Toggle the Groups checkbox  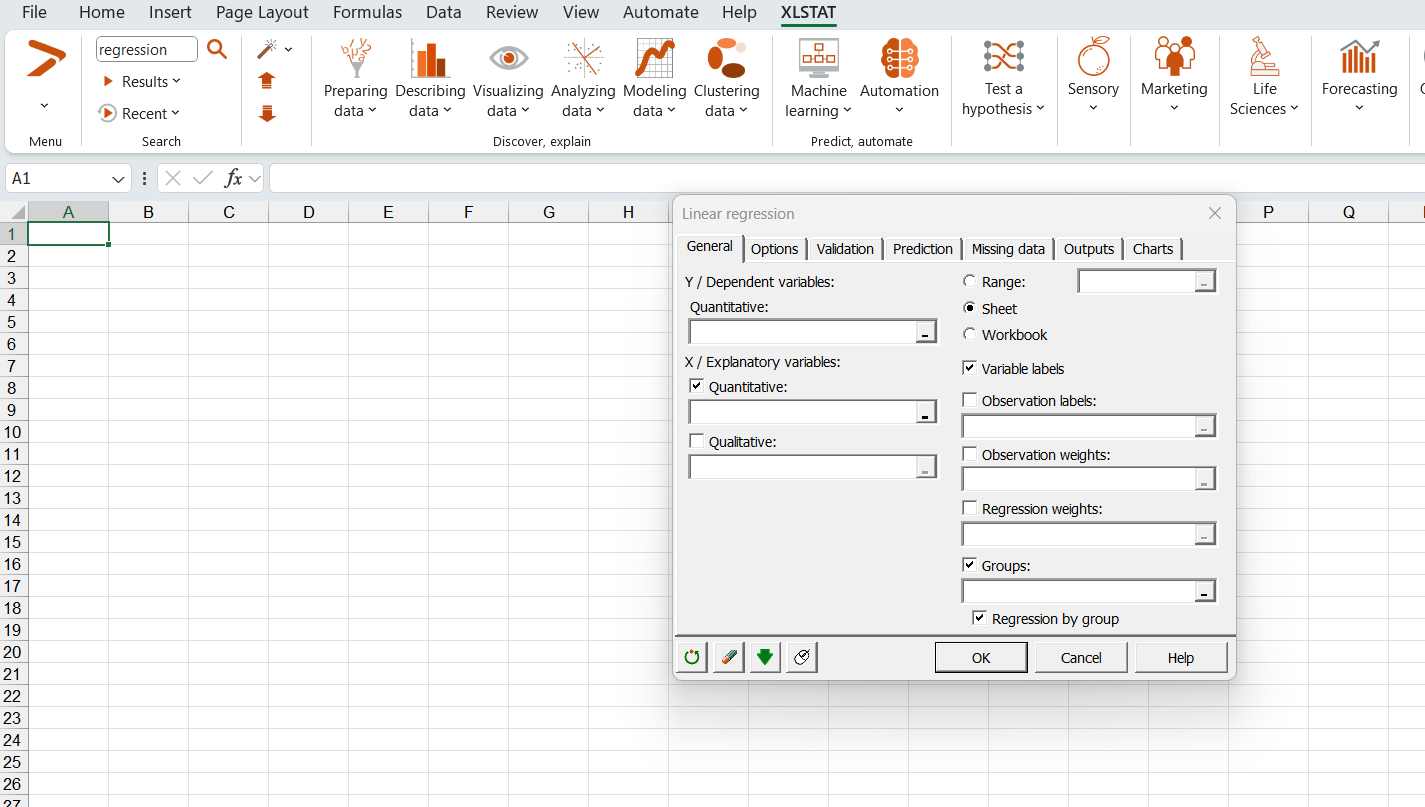coord(969,565)
